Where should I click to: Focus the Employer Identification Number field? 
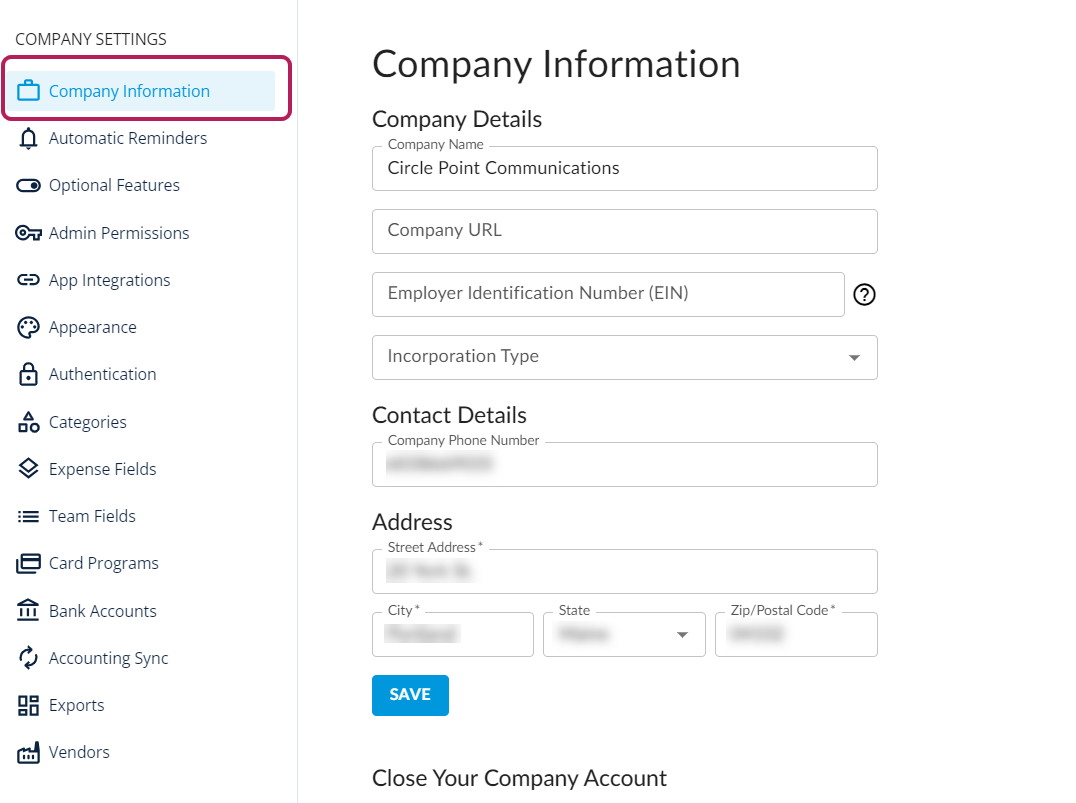click(x=608, y=294)
